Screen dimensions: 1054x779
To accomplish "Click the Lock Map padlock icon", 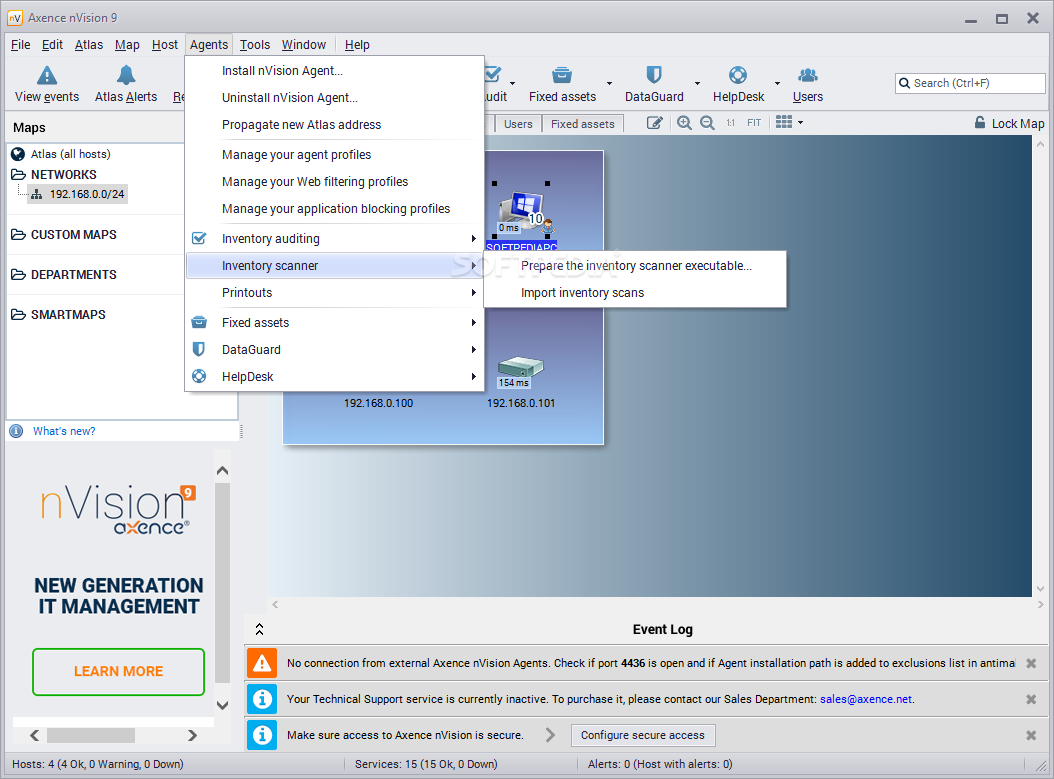I will pyautogui.click(x=980, y=123).
